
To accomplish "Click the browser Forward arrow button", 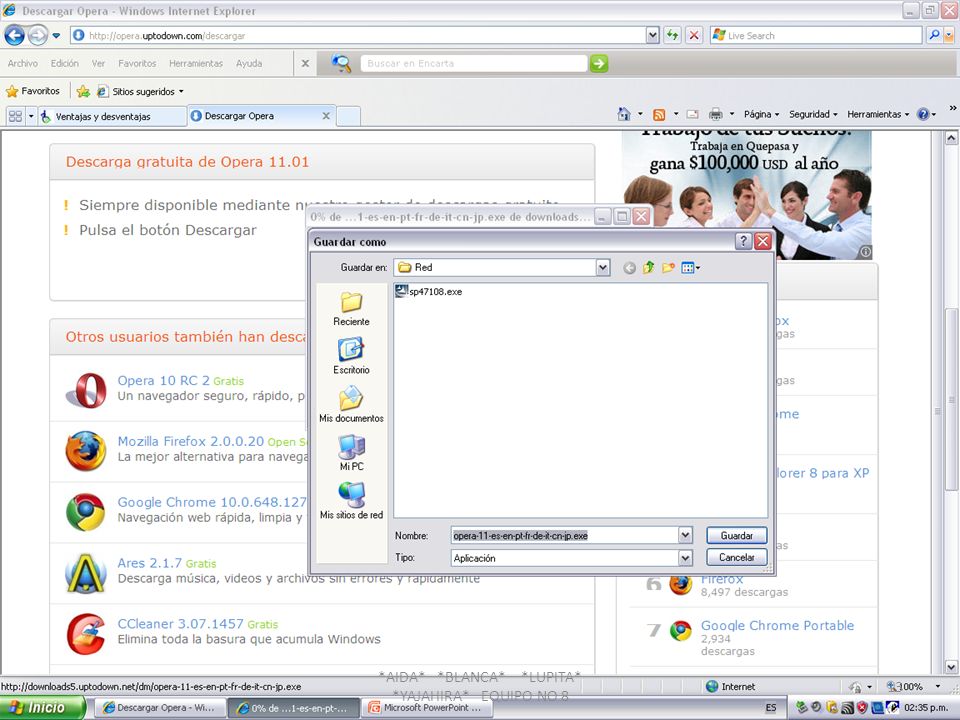I will (x=38, y=36).
